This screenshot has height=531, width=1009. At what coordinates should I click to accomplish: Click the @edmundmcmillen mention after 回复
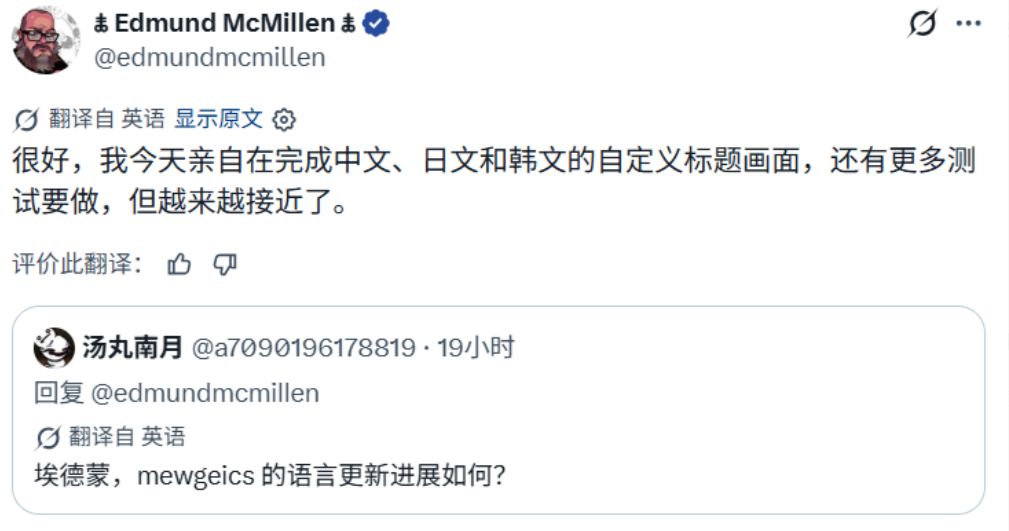click(205, 393)
